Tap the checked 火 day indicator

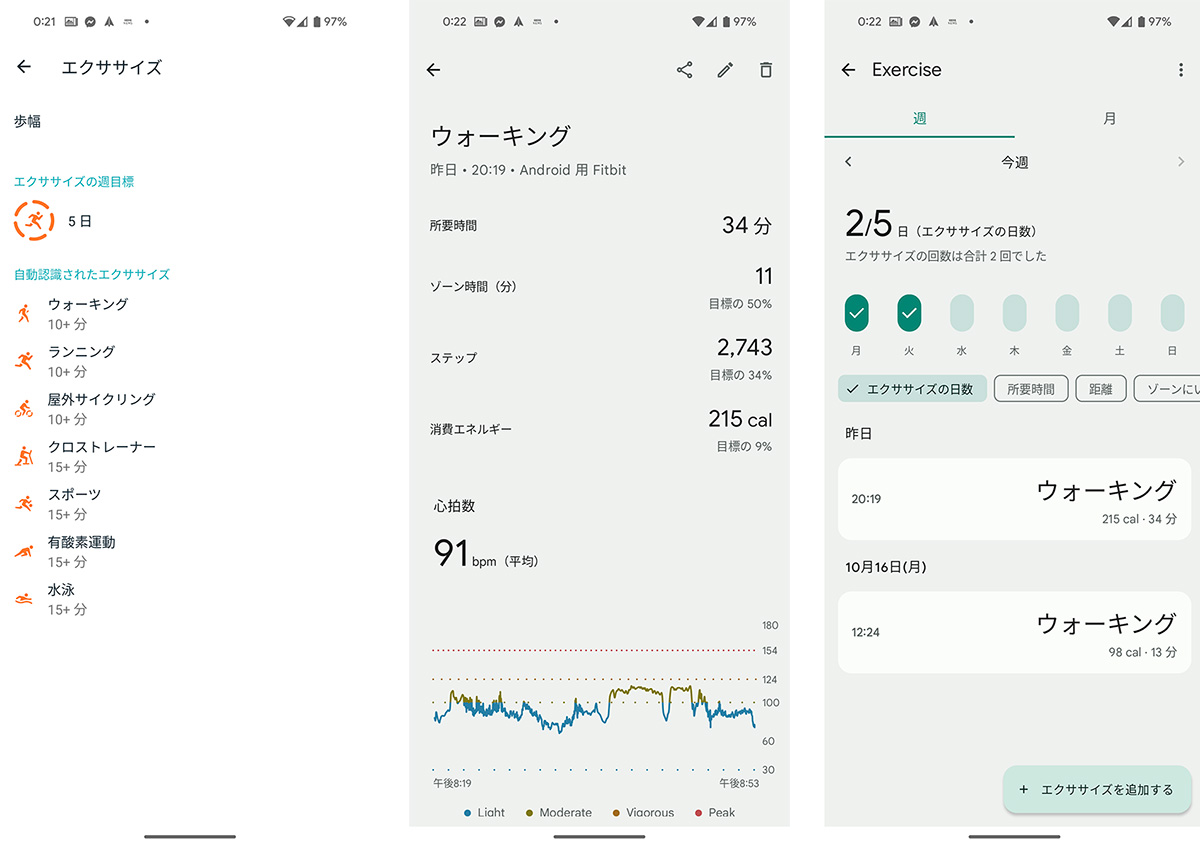909,313
